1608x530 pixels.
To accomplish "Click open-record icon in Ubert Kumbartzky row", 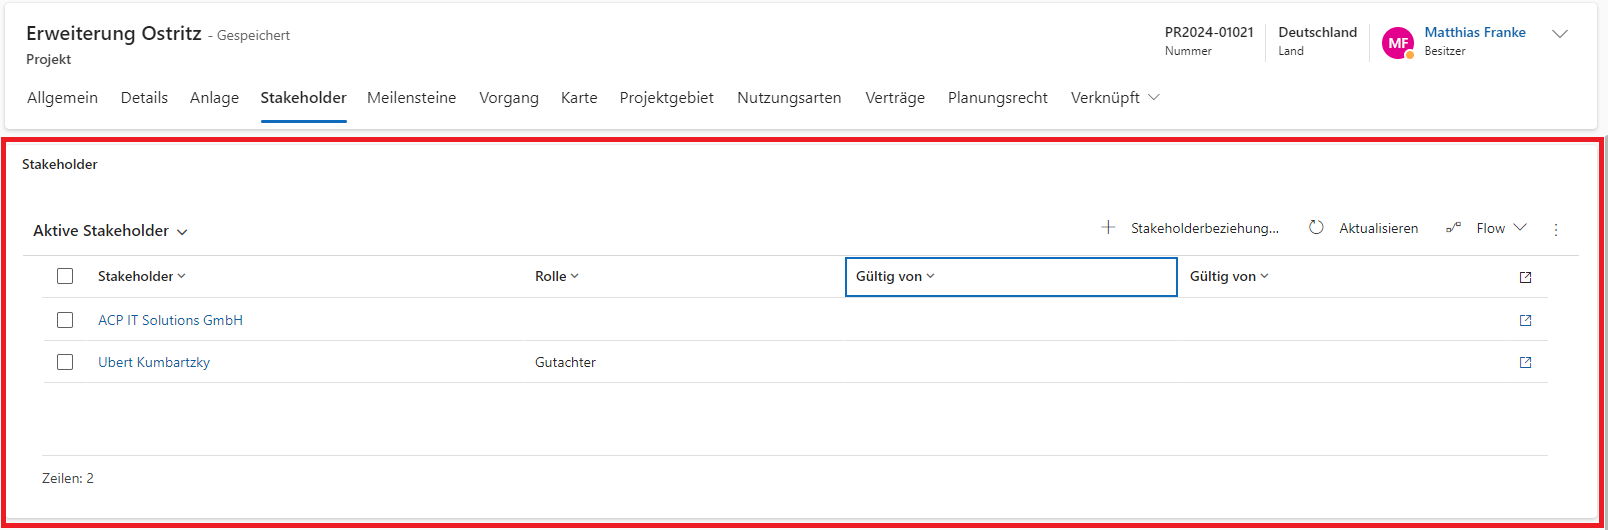I will 1525,363.
